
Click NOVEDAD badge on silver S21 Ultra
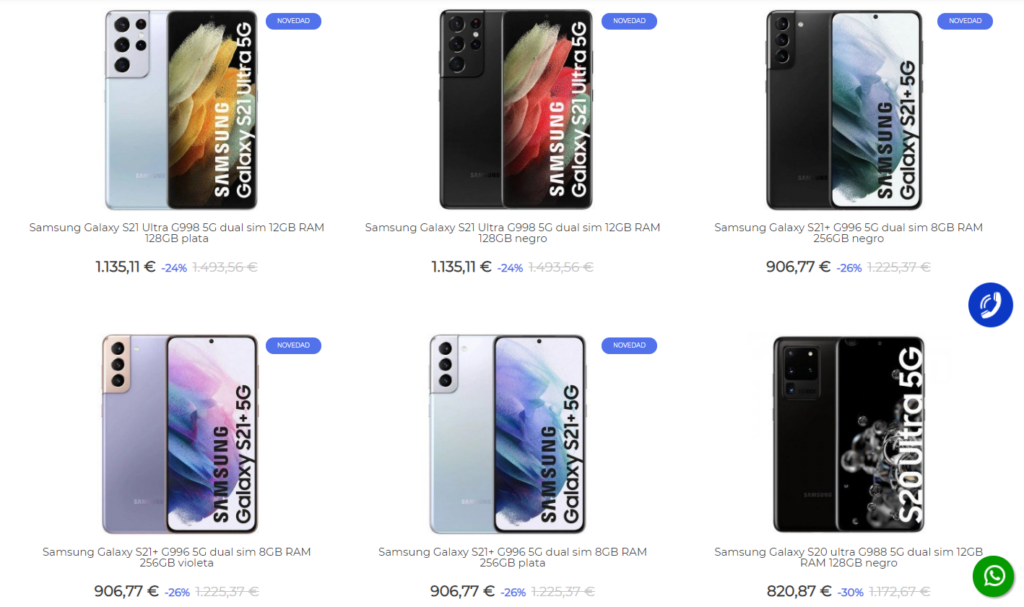coord(293,20)
